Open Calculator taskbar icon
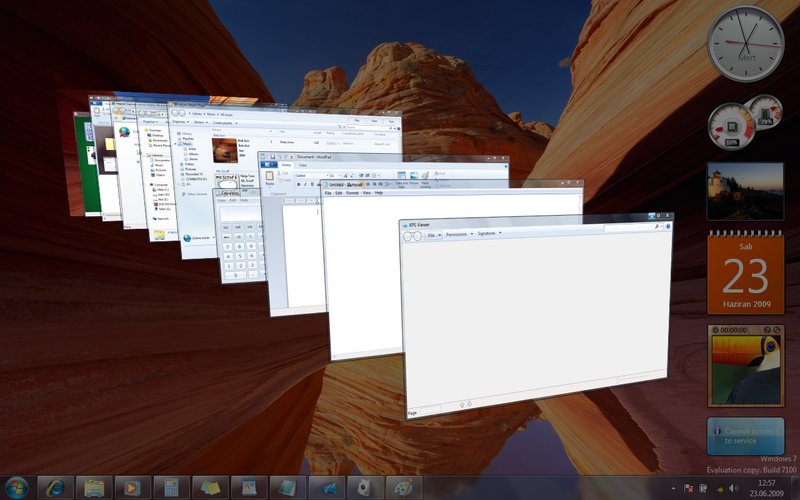This screenshot has width=800, height=500. click(172, 488)
